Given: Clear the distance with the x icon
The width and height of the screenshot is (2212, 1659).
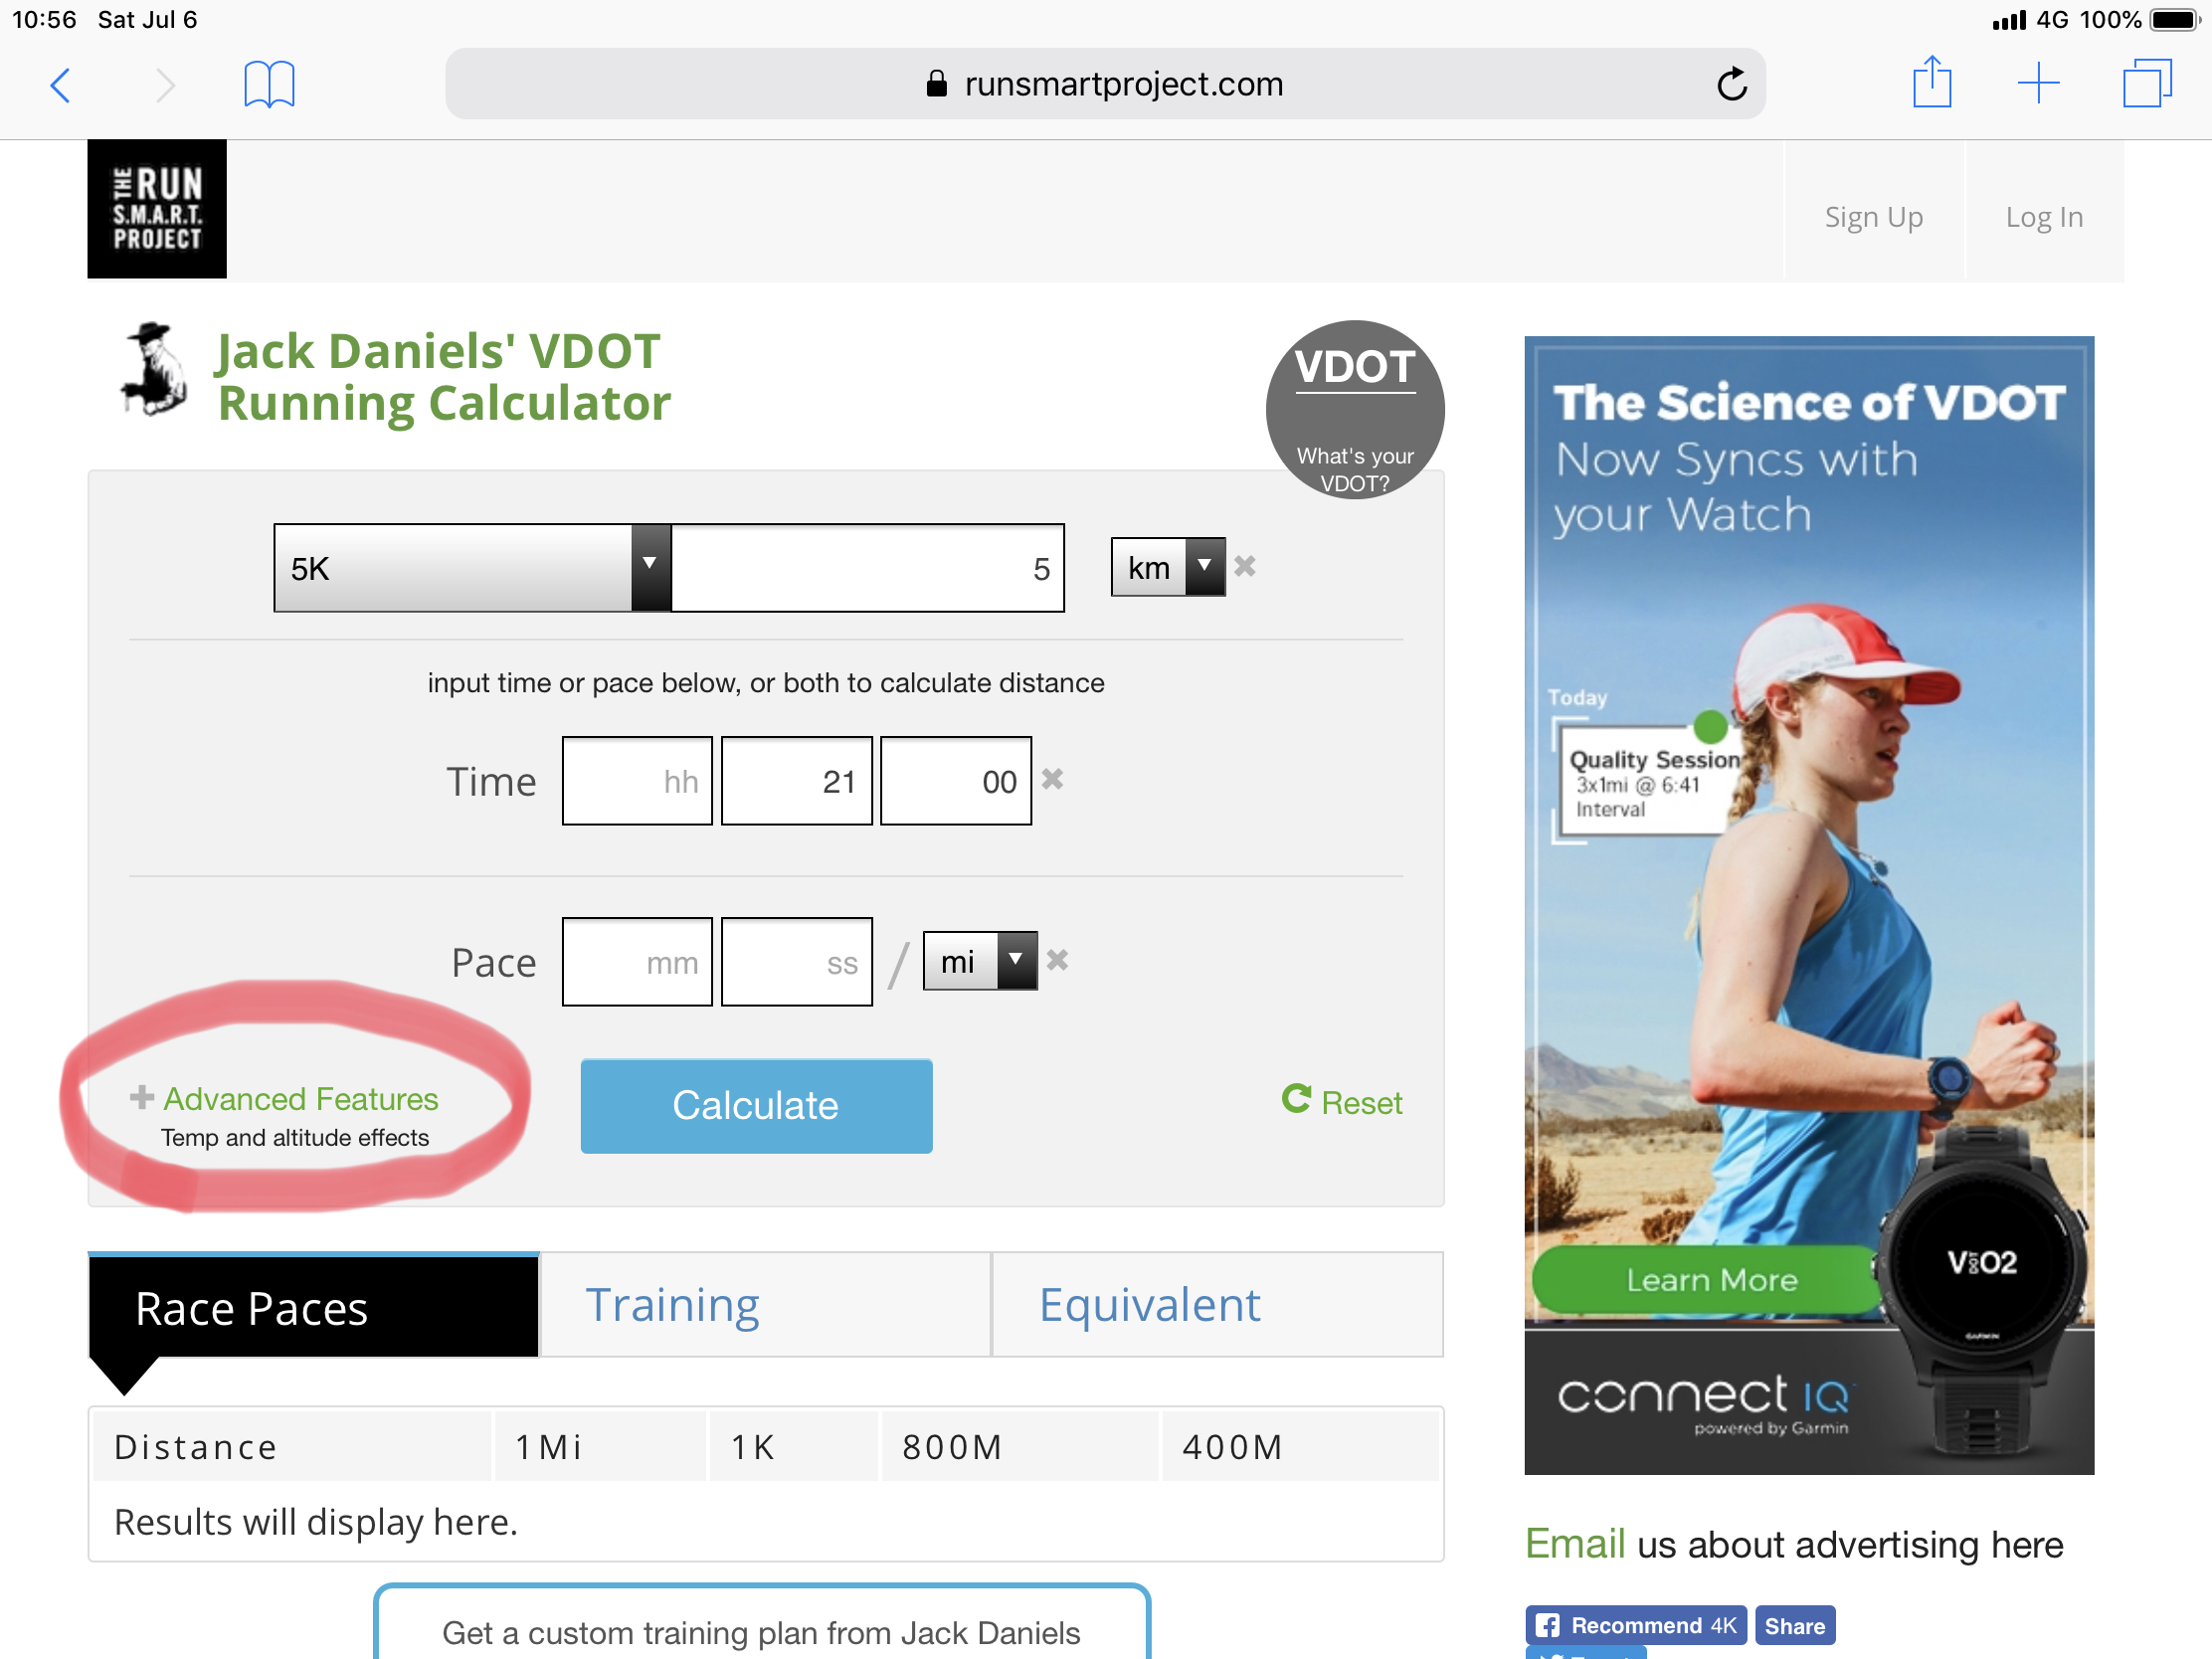Looking at the screenshot, I should pos(1244,567).
